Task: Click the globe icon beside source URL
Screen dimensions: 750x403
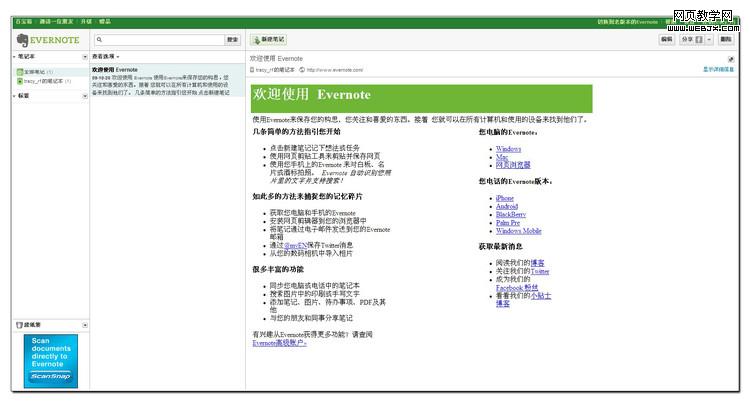Action: tap(303, 70)
